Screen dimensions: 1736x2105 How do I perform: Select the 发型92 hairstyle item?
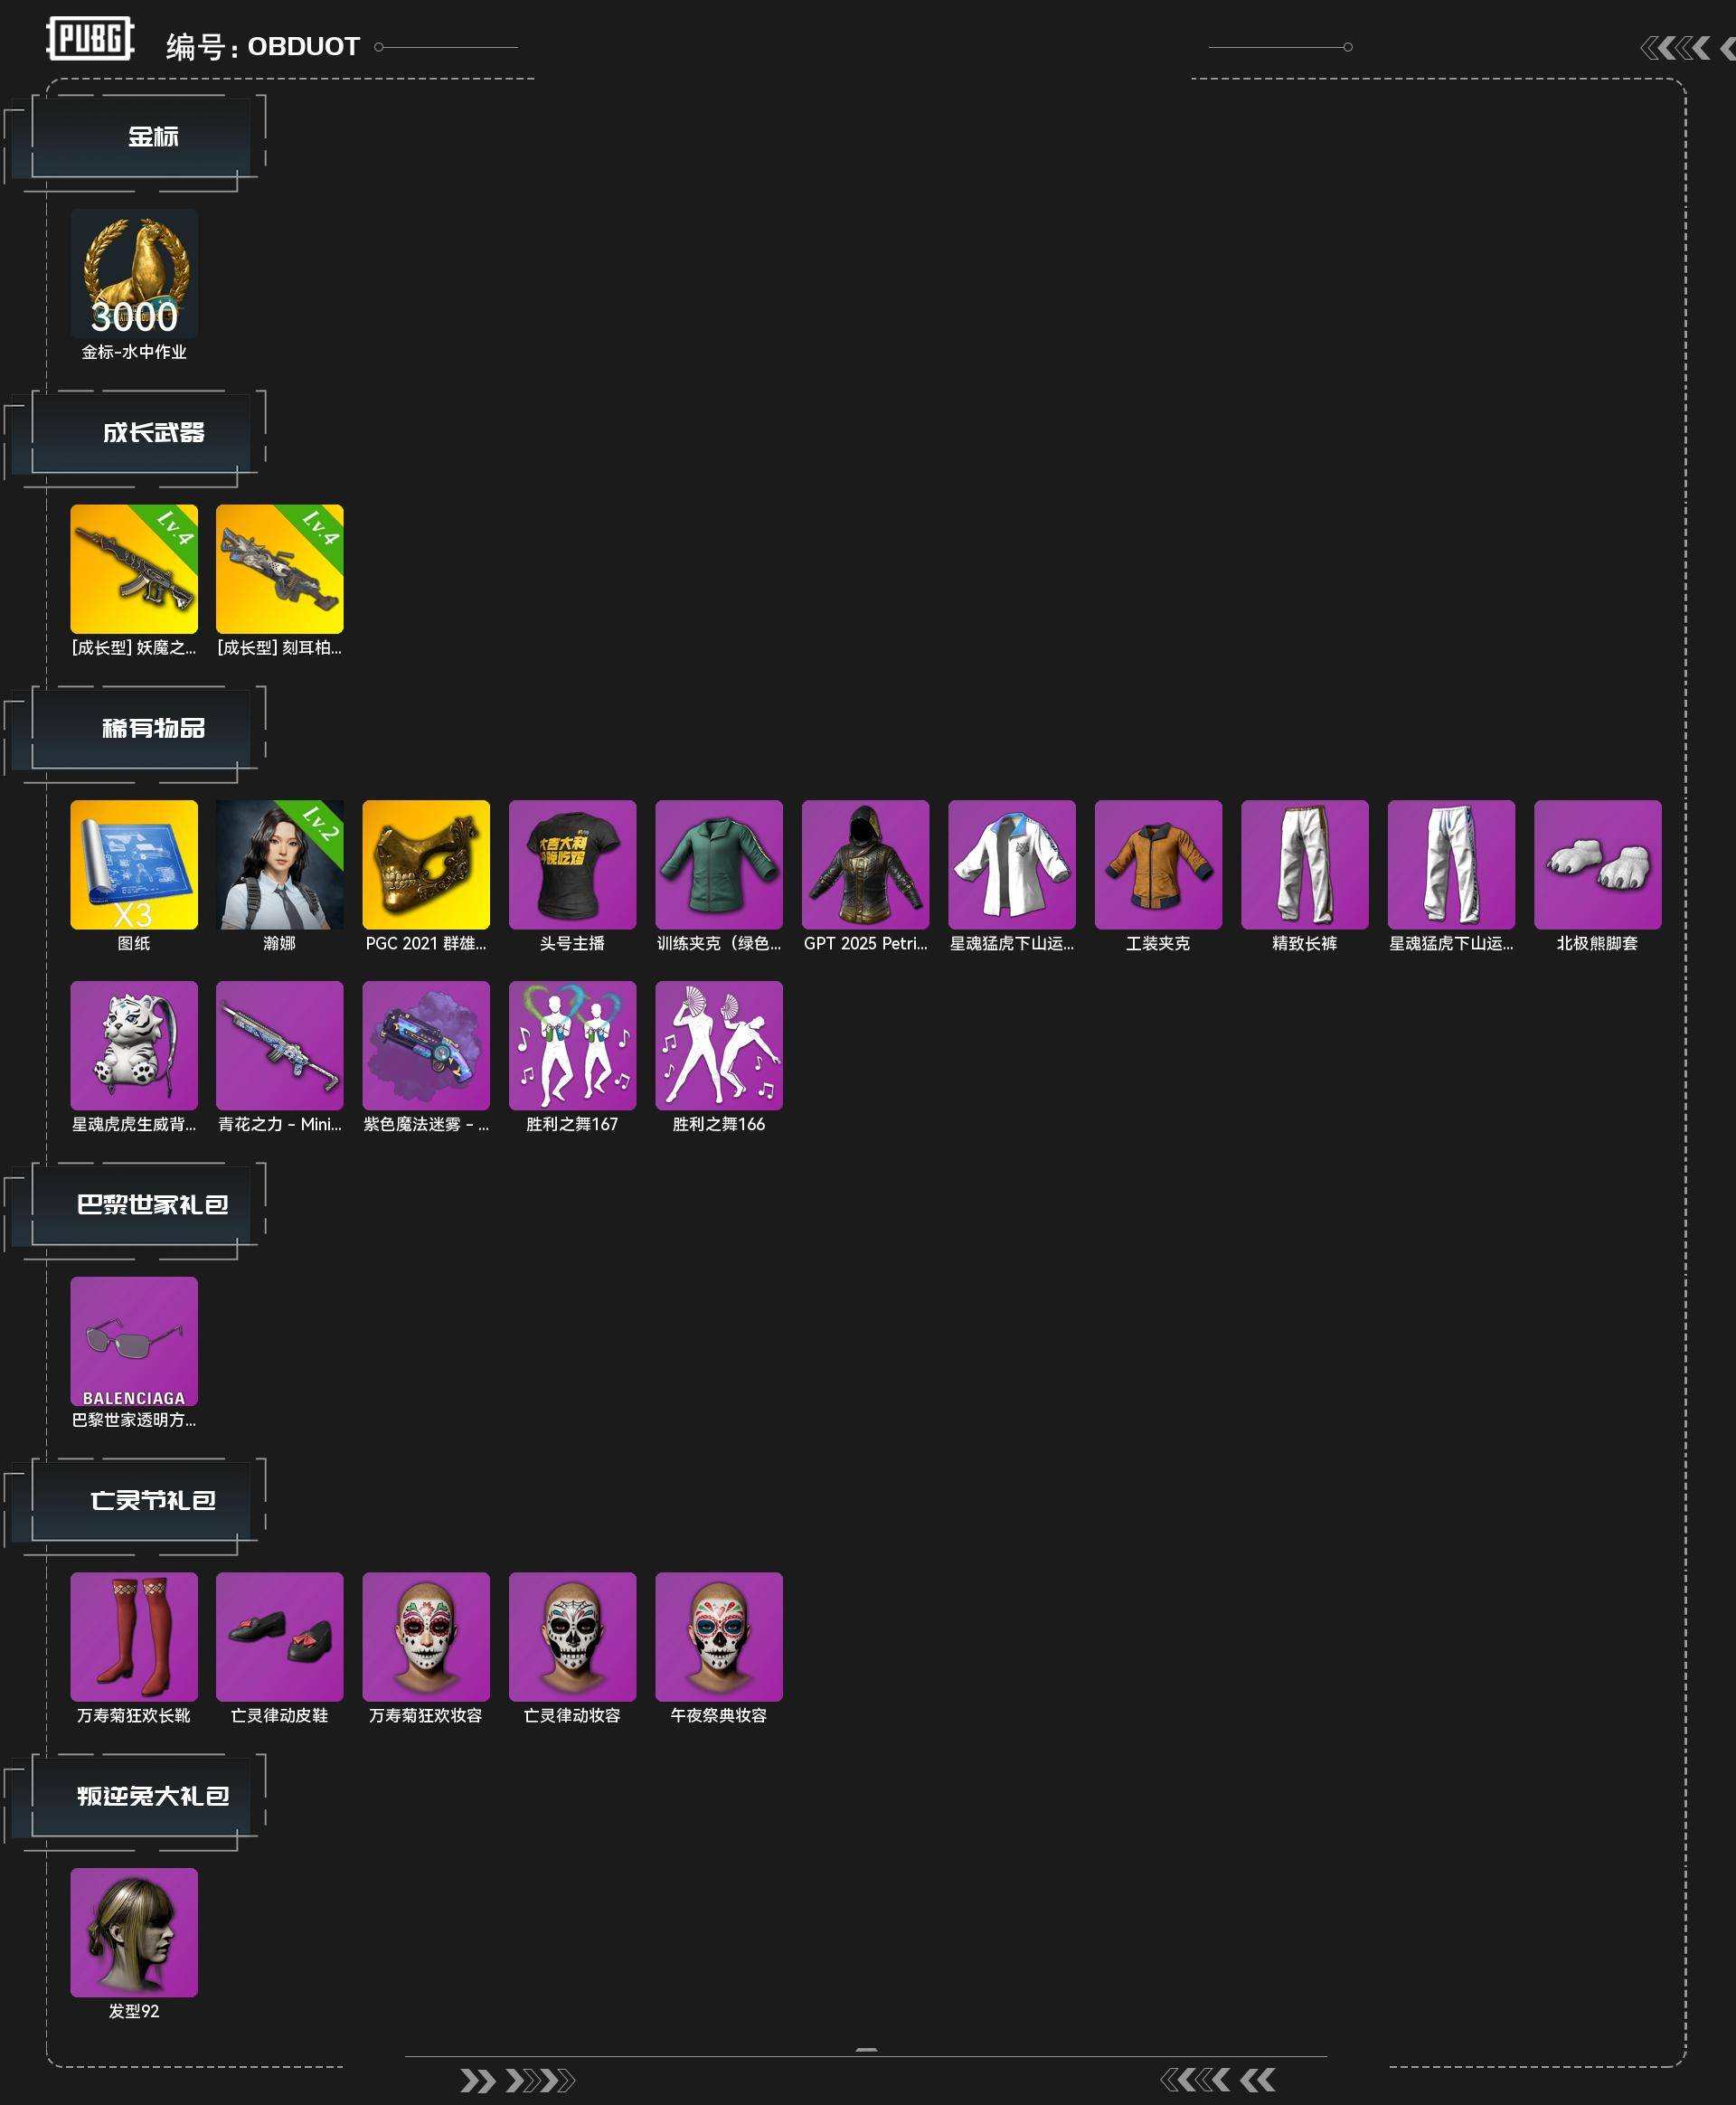(x=134, y=1932)
